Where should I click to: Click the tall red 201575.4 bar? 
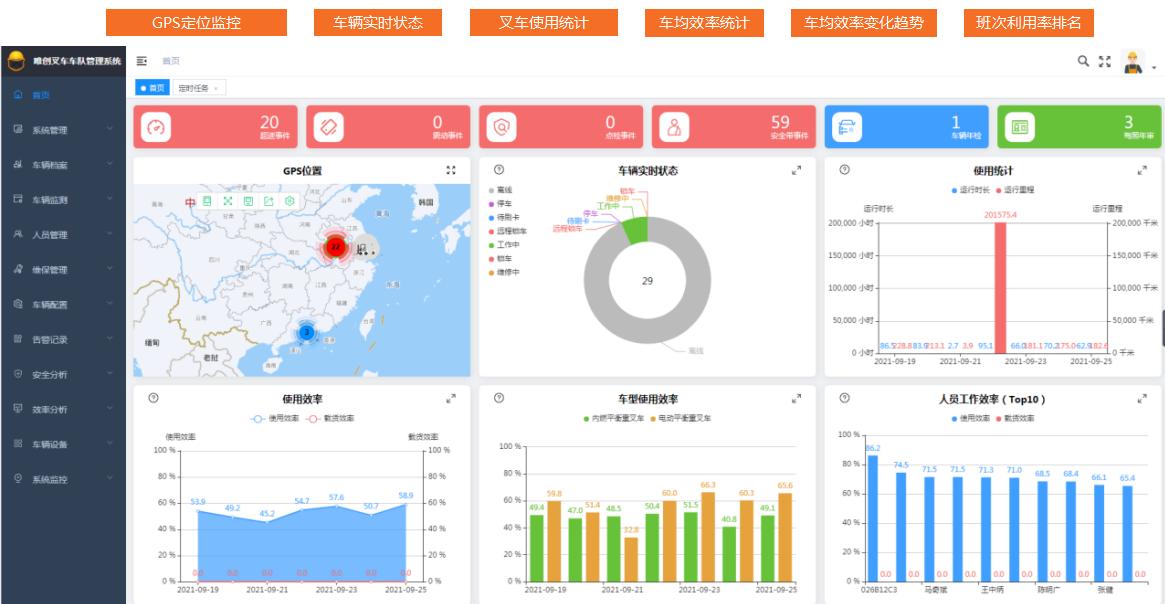point(1000,287)
